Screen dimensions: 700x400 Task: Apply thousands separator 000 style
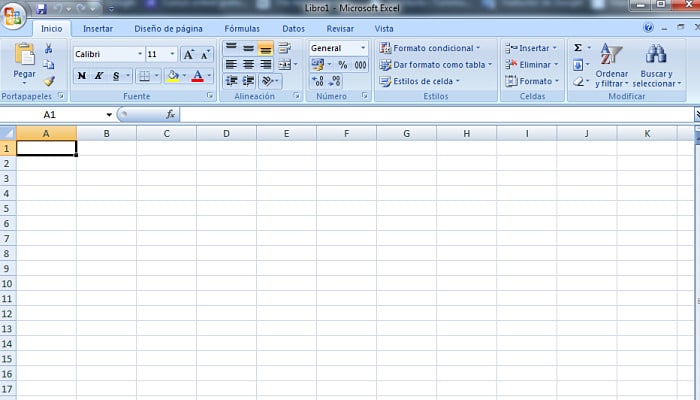(x=360, y=65)
